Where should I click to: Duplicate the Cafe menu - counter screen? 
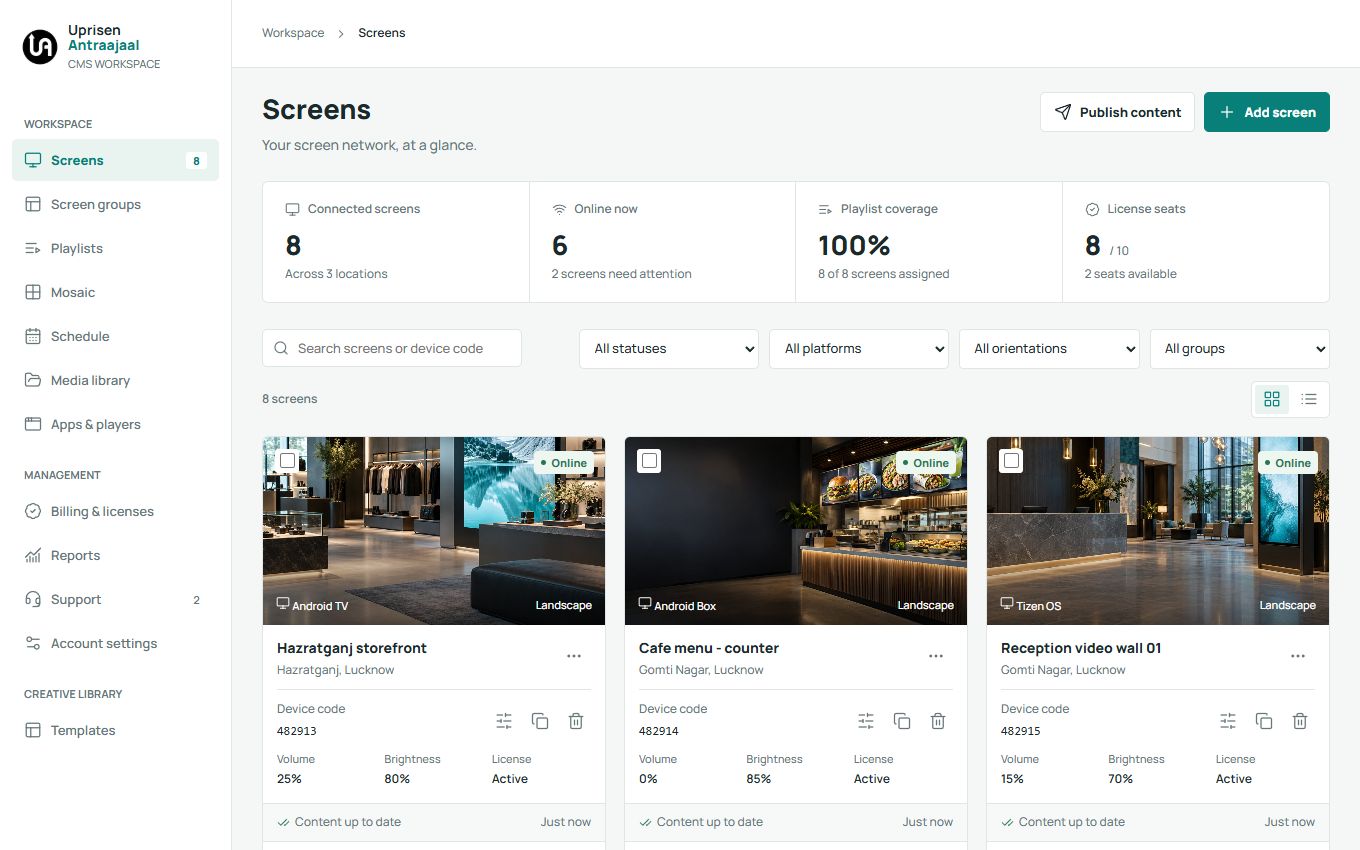pos(902,721)
